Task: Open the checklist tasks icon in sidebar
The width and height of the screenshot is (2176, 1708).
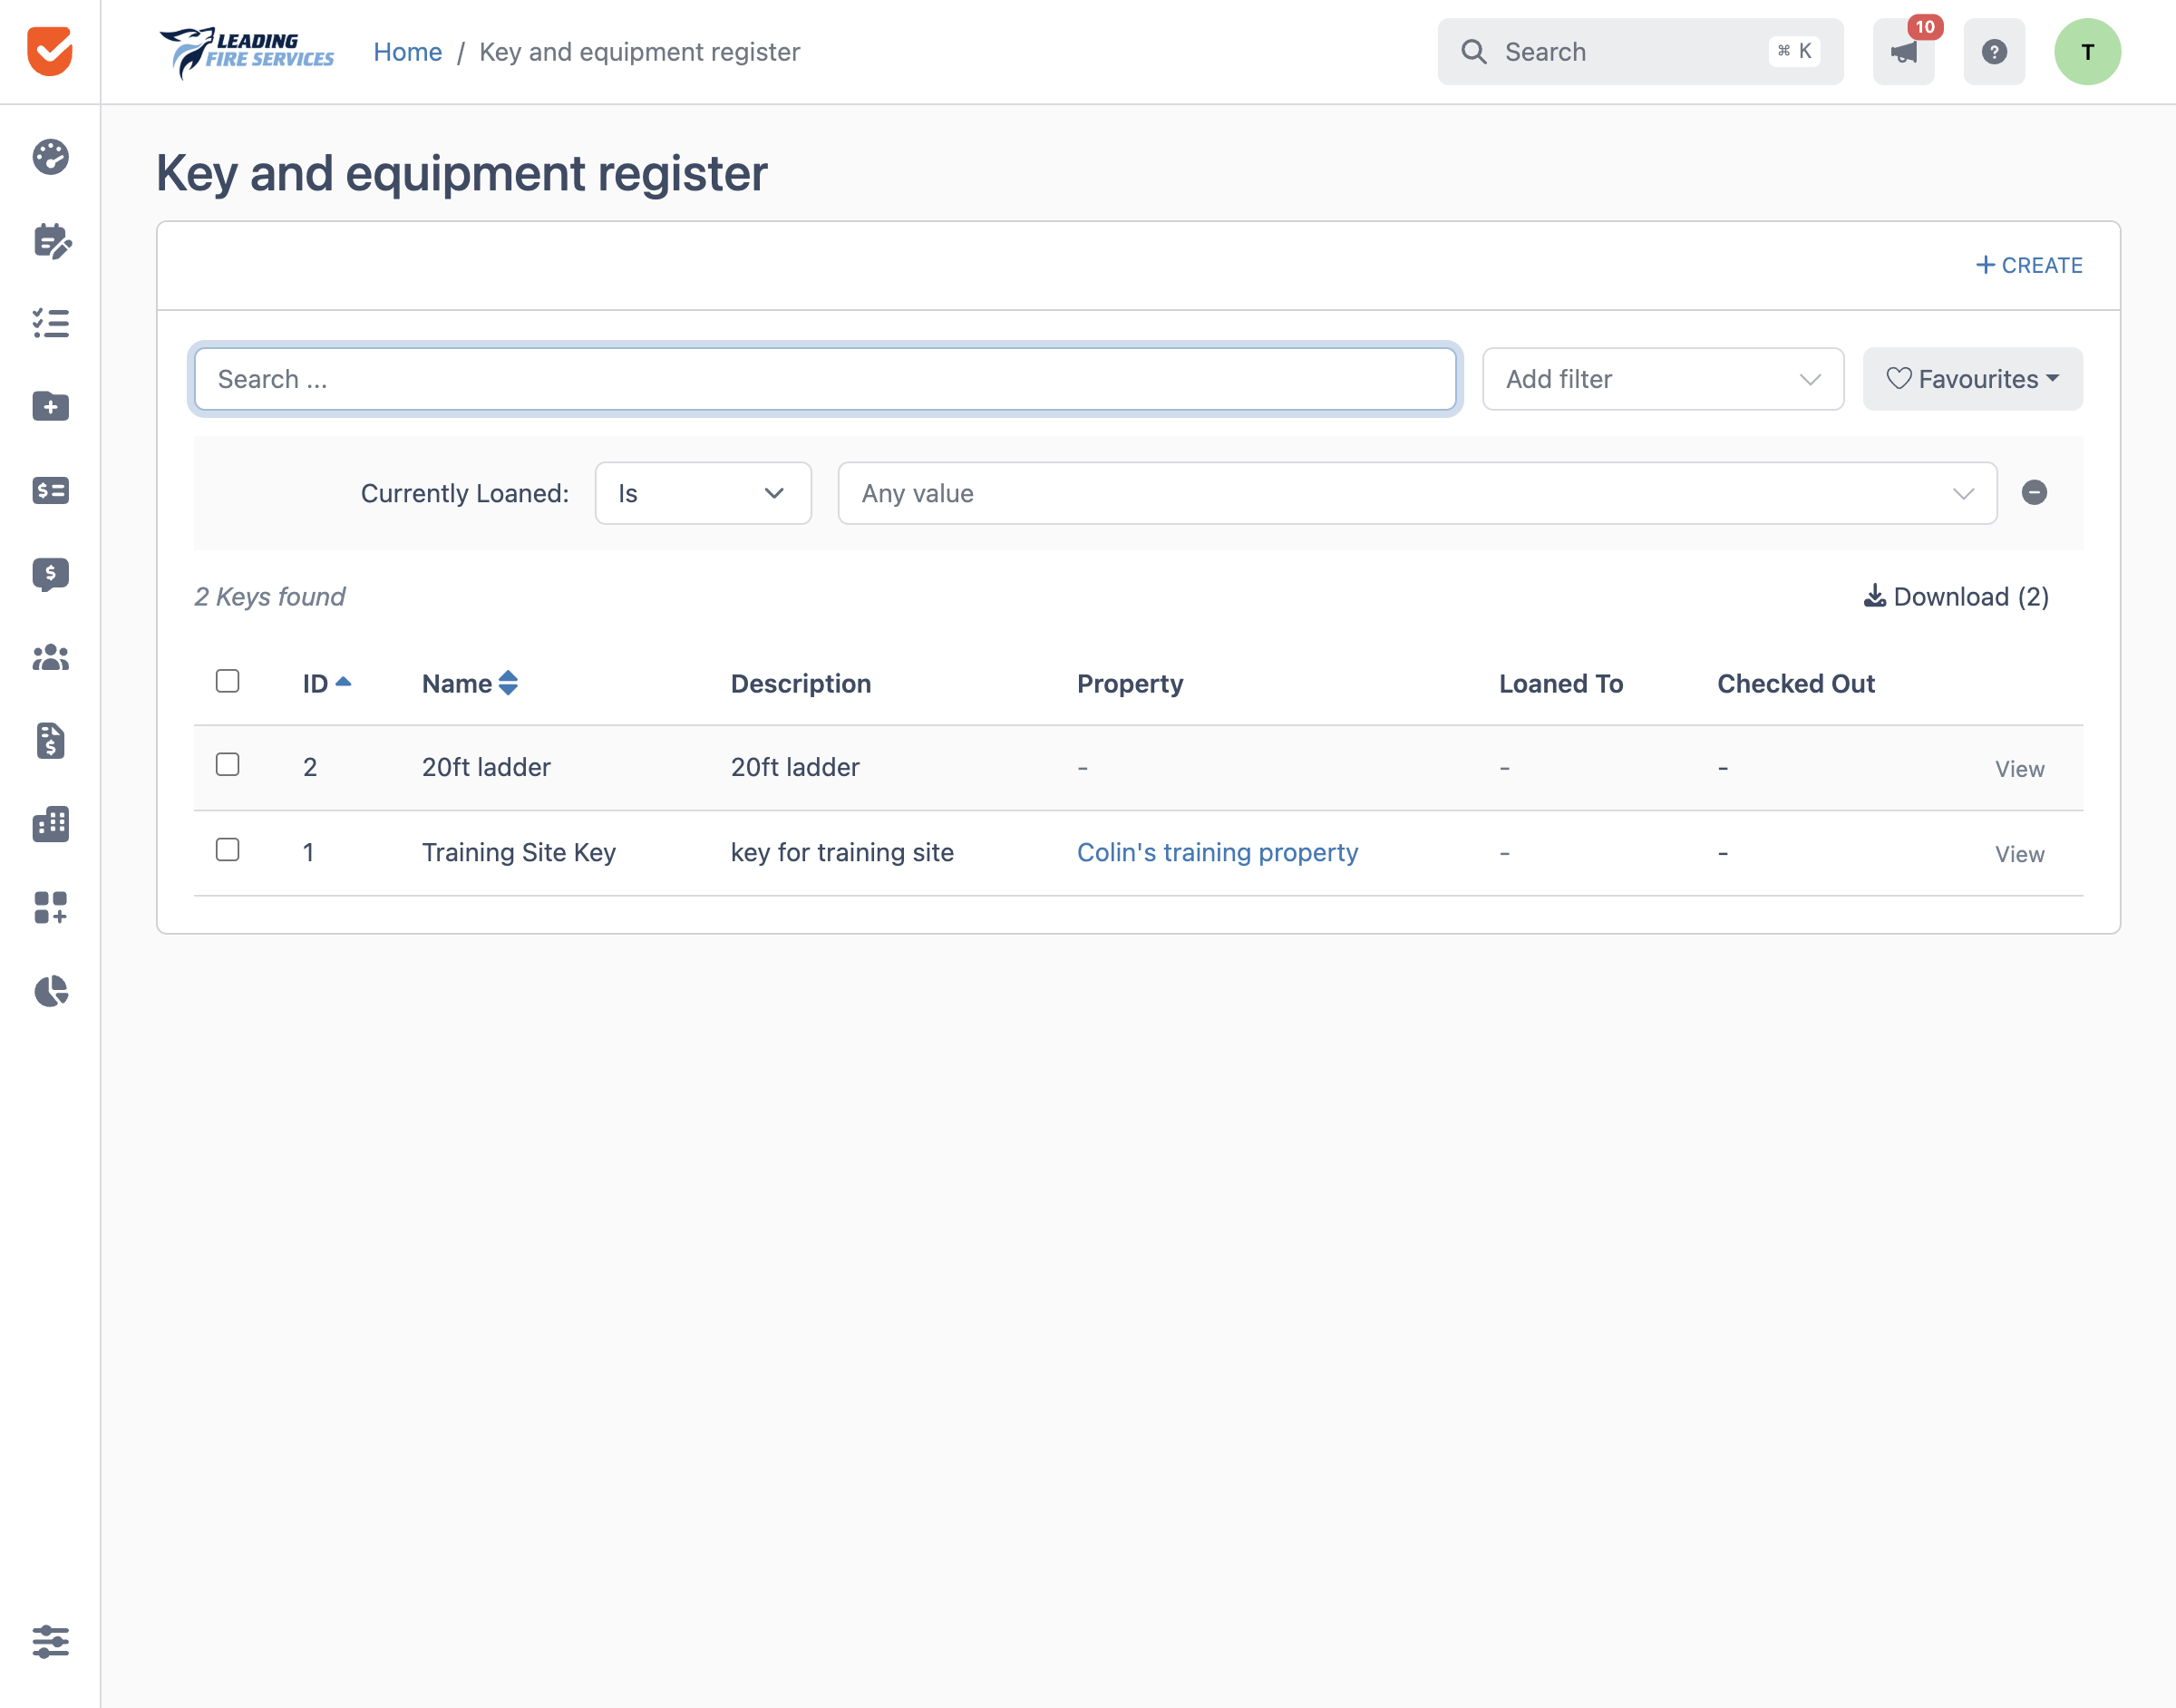Action: (50, 324)
